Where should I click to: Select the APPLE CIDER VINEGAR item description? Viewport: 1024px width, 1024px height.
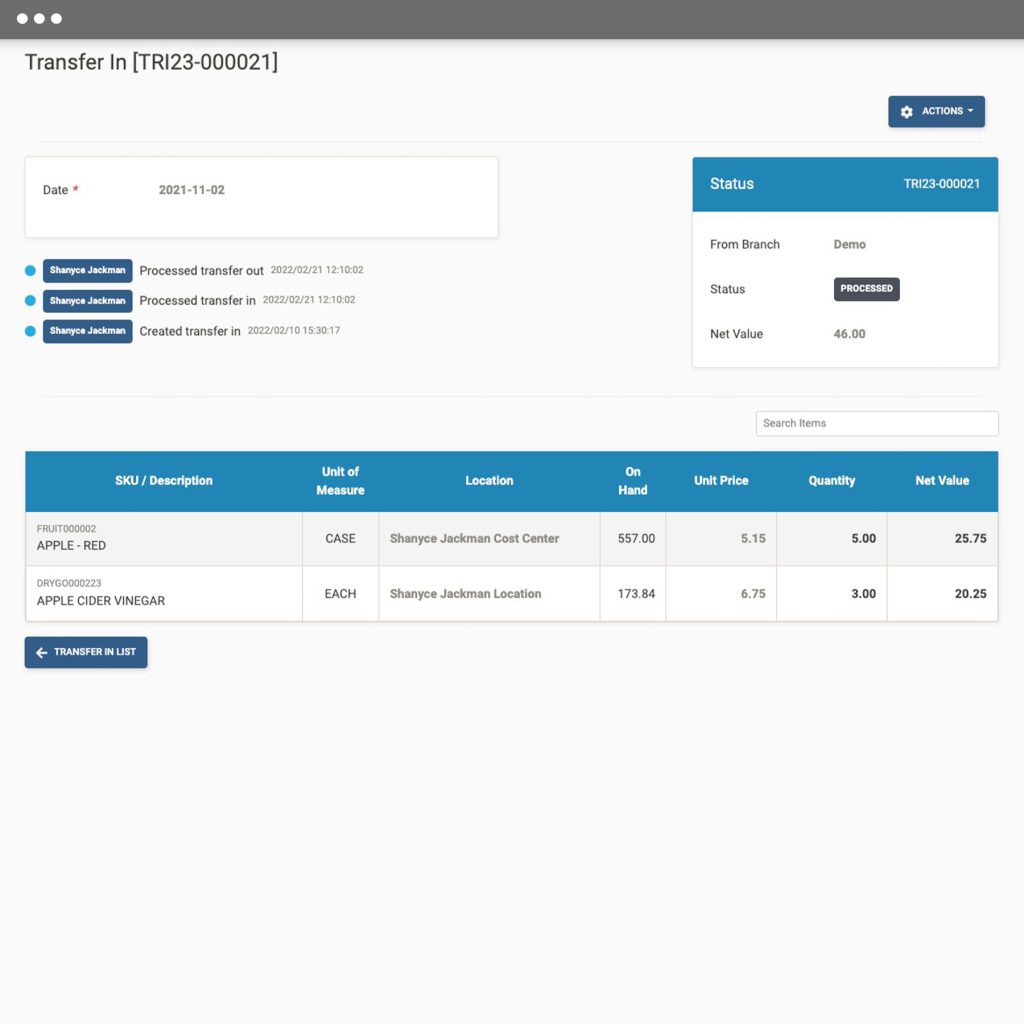[x=101, y=601]
